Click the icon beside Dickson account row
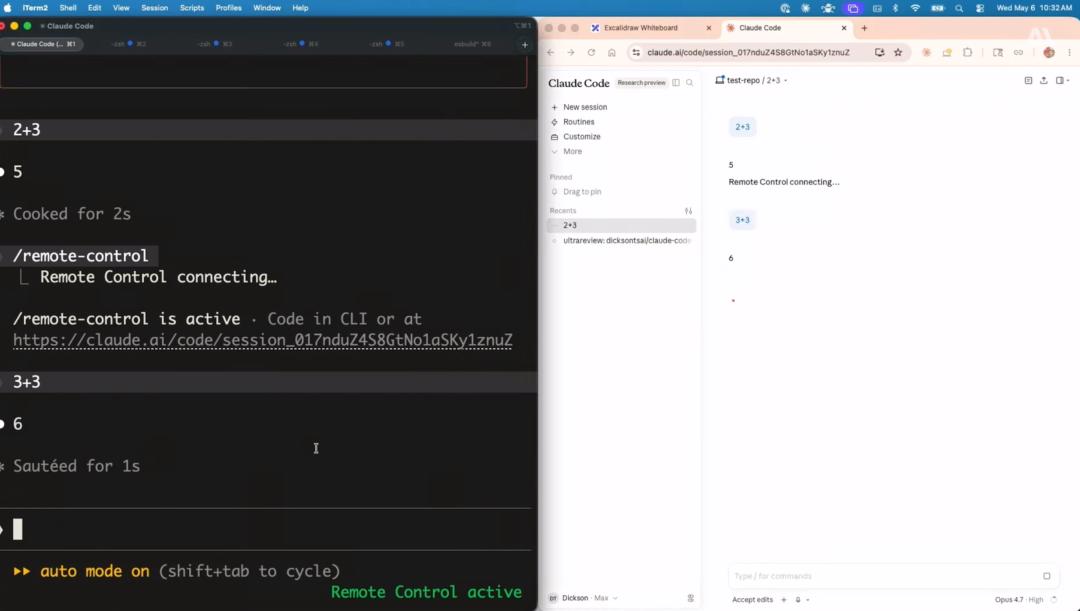Image resolution: width=1080 pixels, height=611 pixels. pos(690,598)
